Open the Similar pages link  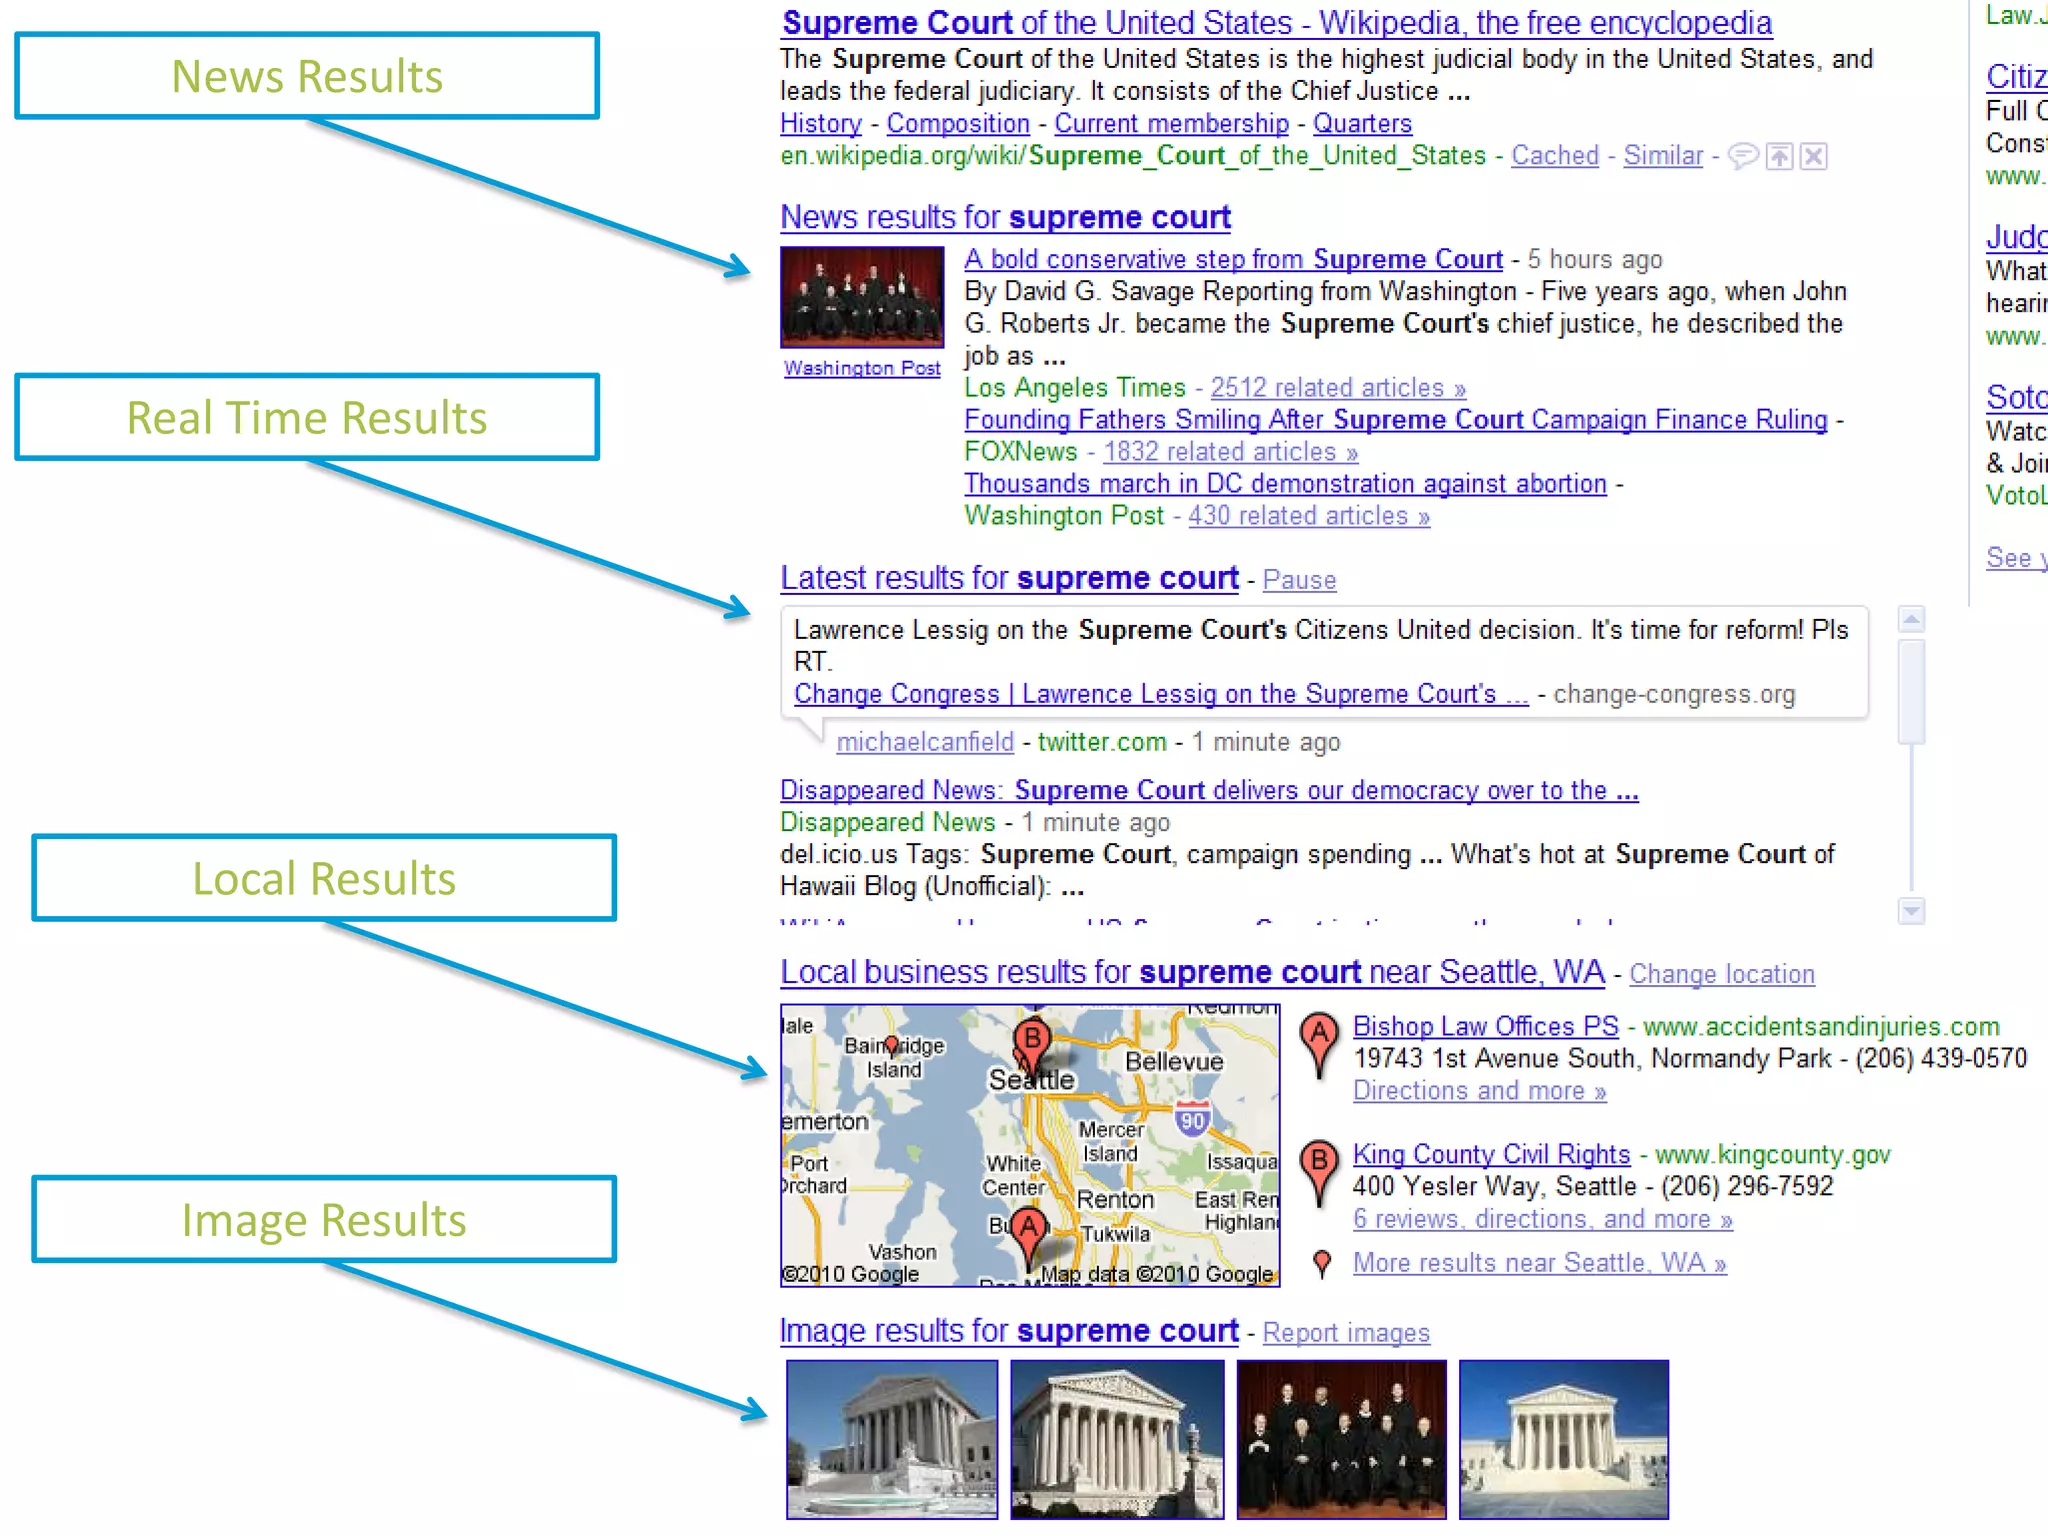tap(1663, 155)
